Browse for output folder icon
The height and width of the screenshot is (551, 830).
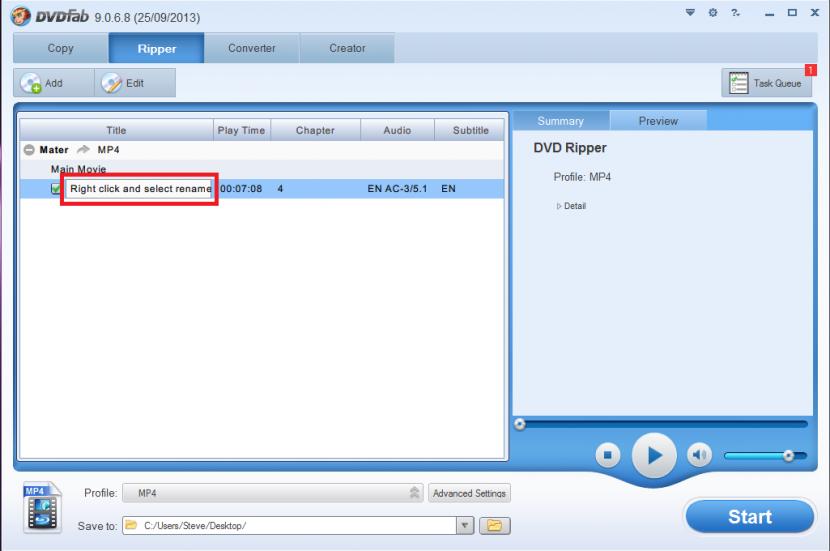coord(494,526)
